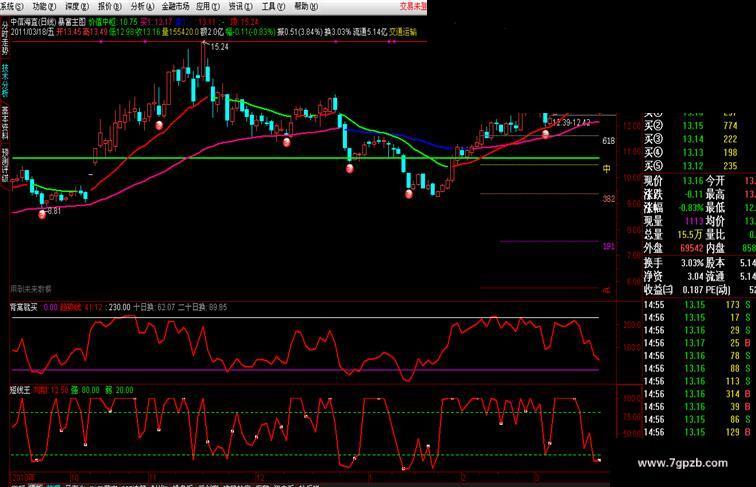Select the 14:55 tick row with volume 173
The image size is (756, 487).
coord(697,305)
